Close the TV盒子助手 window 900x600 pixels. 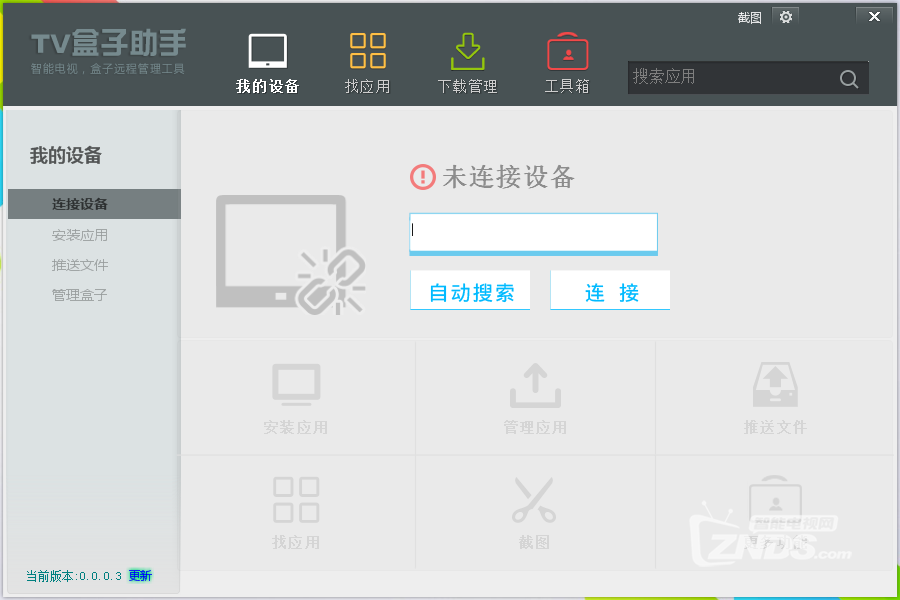tap(874, 17)
